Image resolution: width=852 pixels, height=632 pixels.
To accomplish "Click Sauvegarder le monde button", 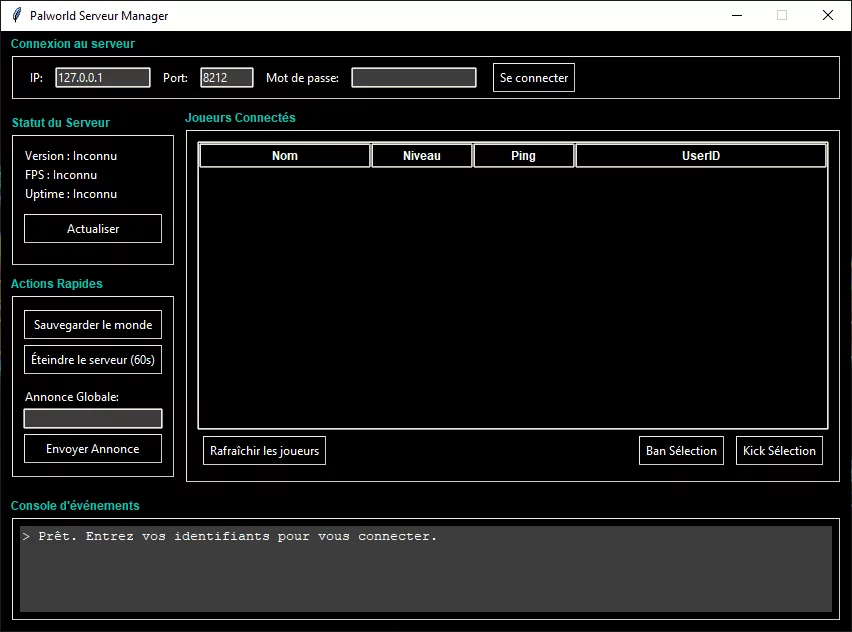I will click(x=93, y=324).
